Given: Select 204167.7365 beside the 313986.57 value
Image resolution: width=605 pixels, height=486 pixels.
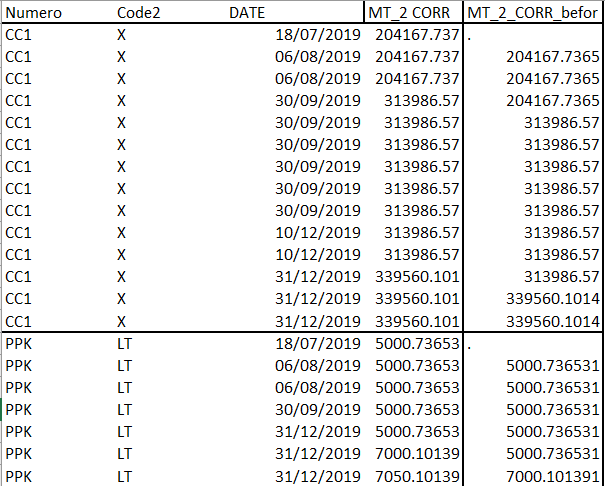Looking at the screenshot, I should 553,101.
